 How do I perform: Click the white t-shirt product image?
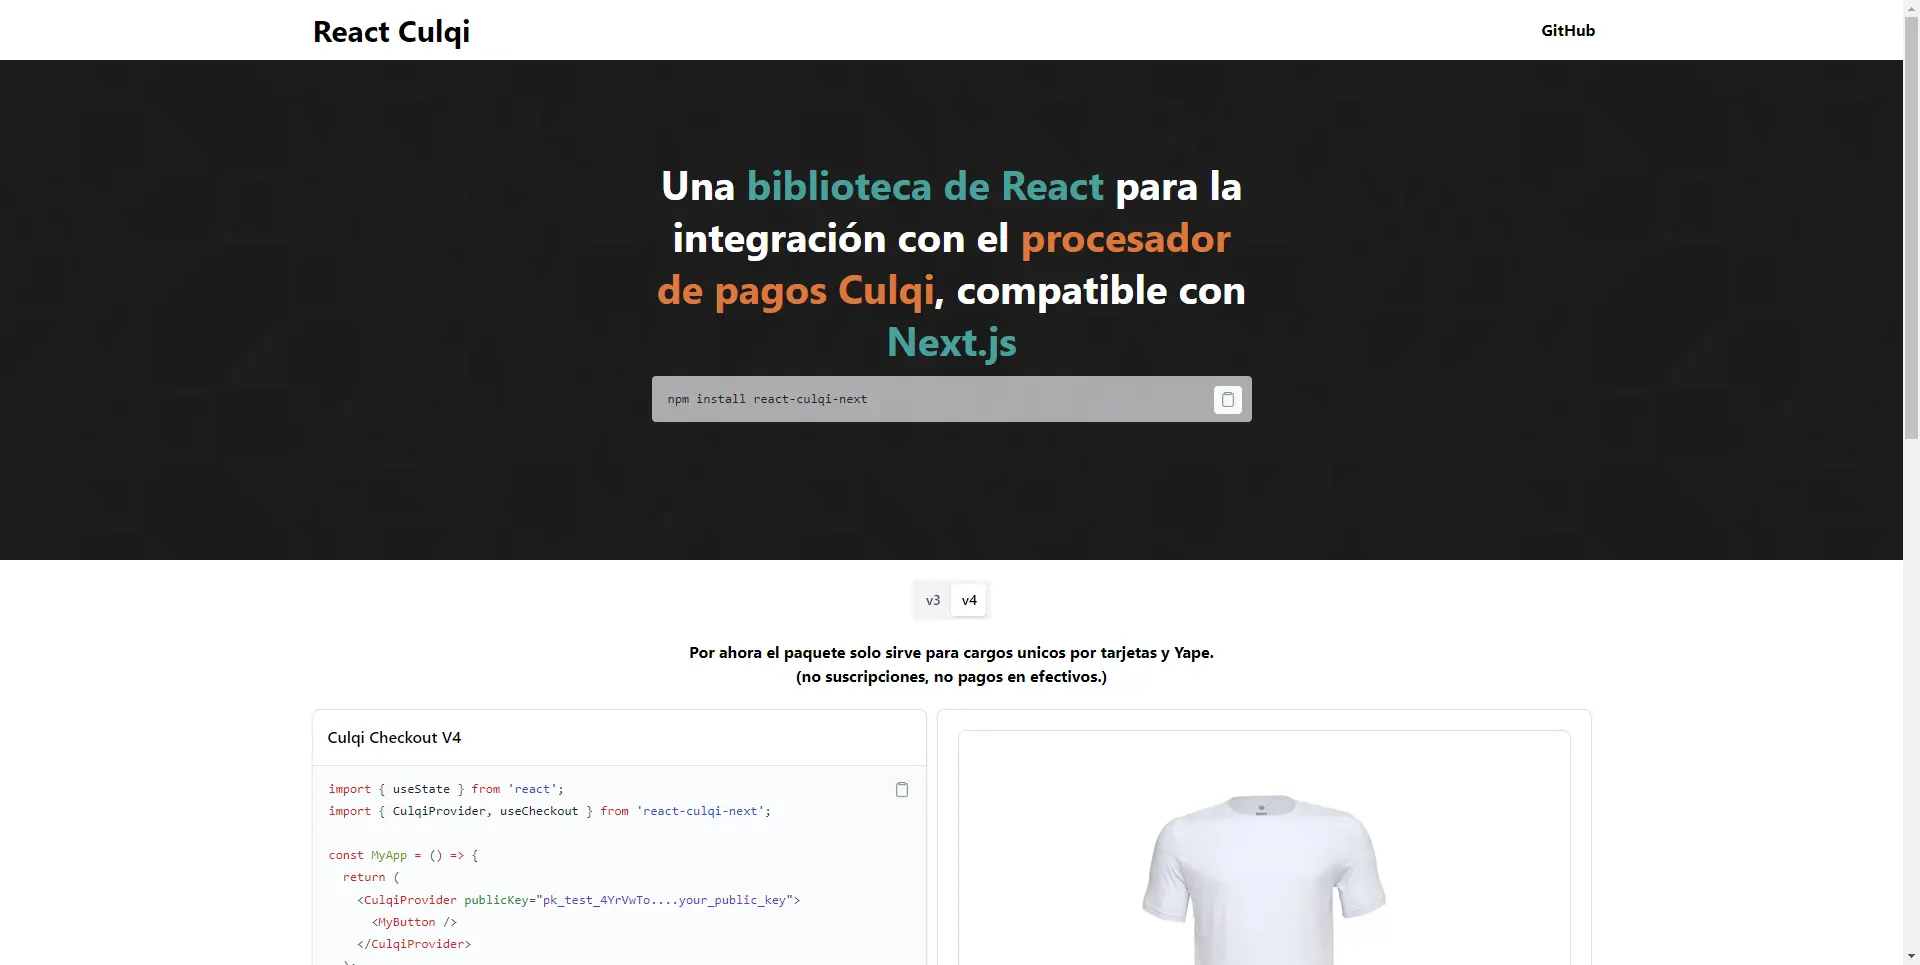point(1263,879)
